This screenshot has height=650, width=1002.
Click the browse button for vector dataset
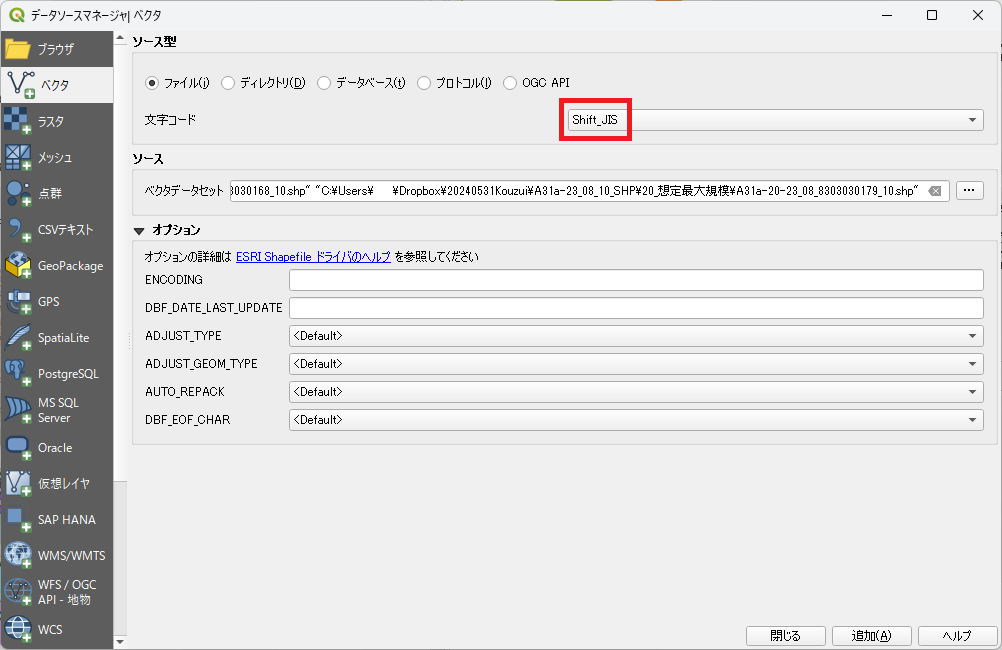pos(969,190)
